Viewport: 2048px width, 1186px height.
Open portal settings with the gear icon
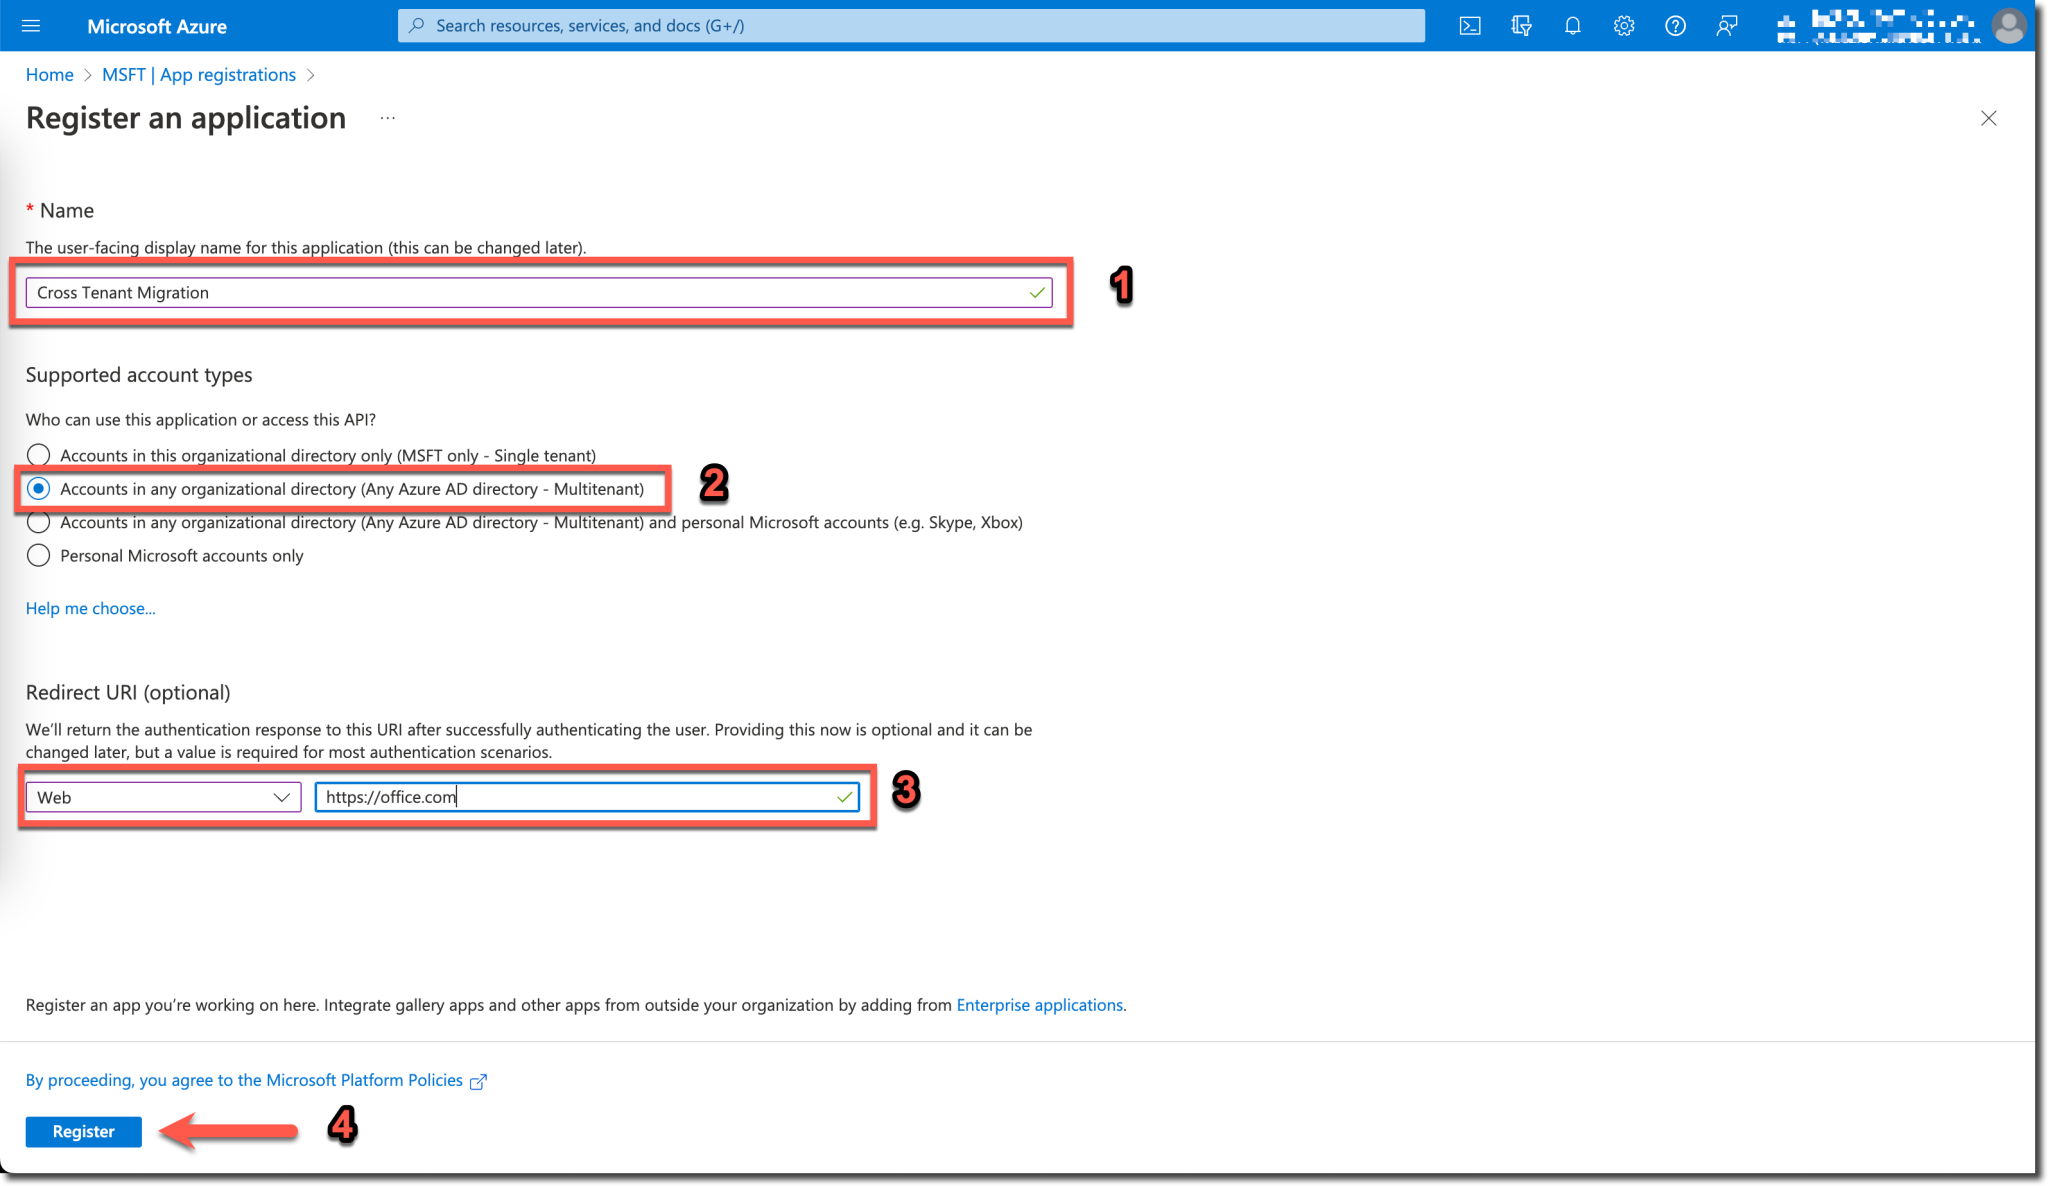[1623, 26]
